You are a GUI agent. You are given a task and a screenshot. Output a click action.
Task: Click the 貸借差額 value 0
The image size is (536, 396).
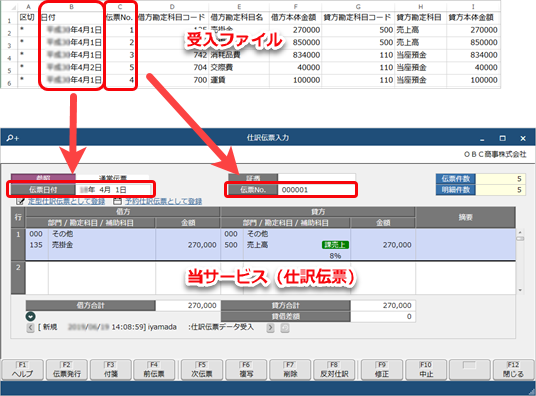click(x=383, y=317)
